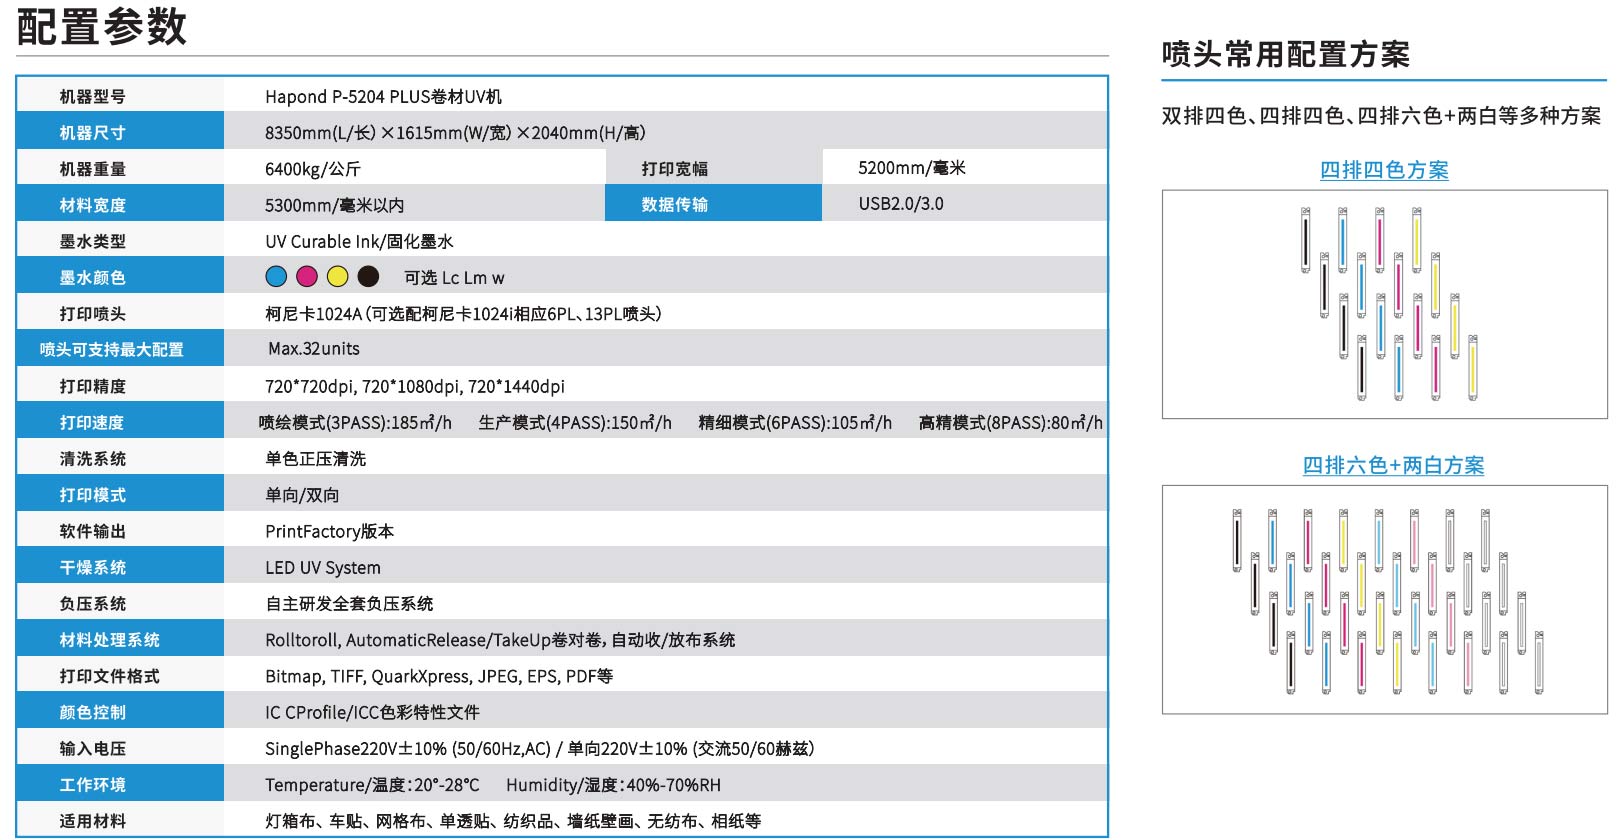Image resolution: width=1624 pixels, height=840 pixels.
Task: Click the 数据传输 header cell
Action: click(675, 205)
